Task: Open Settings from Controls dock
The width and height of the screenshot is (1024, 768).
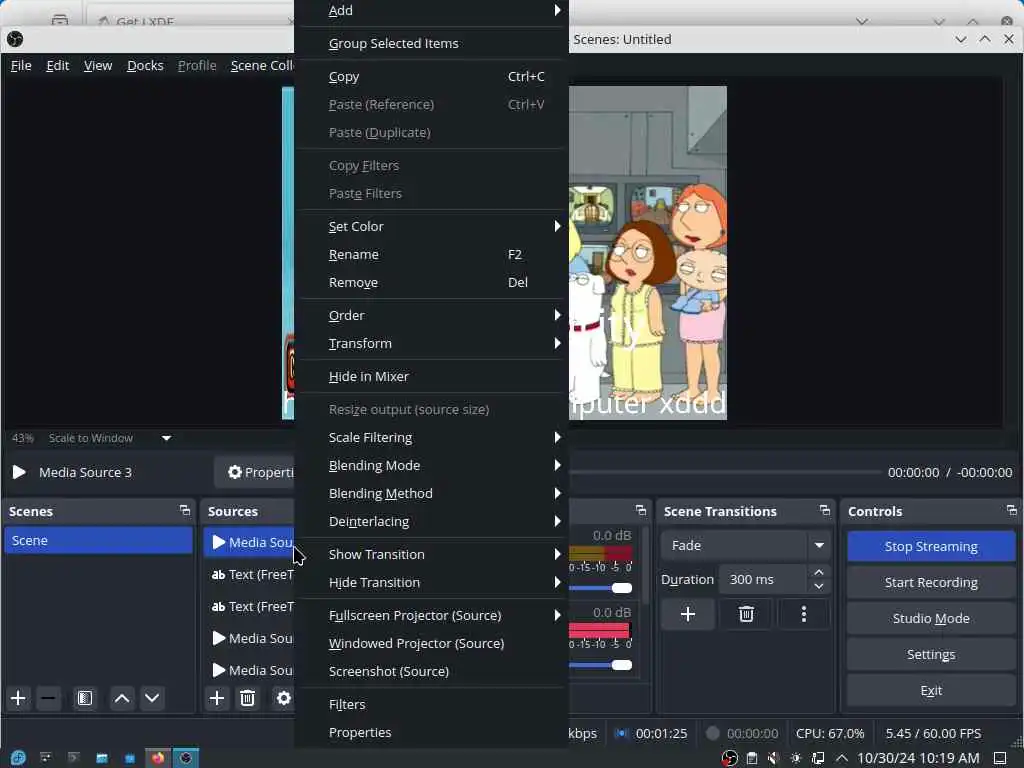Action: coord(931,654)
